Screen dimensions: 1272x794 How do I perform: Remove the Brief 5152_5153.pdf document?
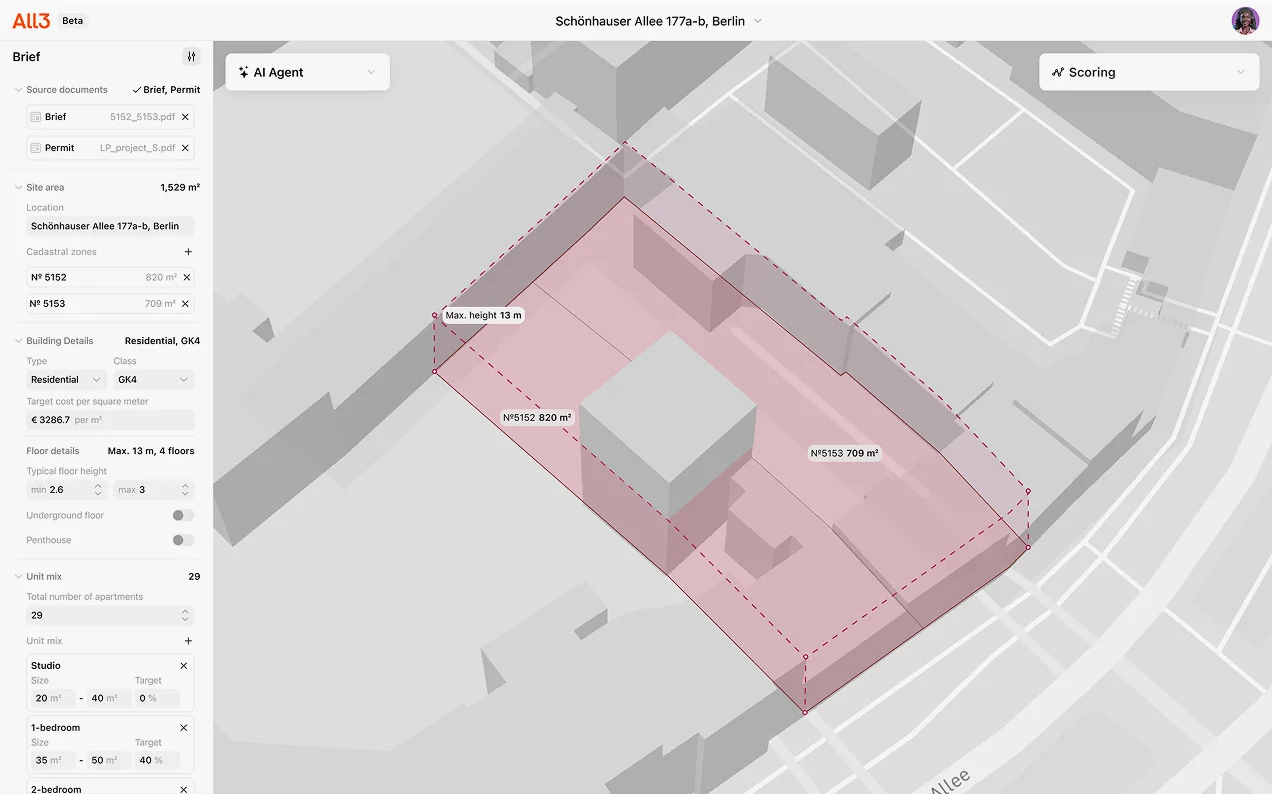coord(185,117)
